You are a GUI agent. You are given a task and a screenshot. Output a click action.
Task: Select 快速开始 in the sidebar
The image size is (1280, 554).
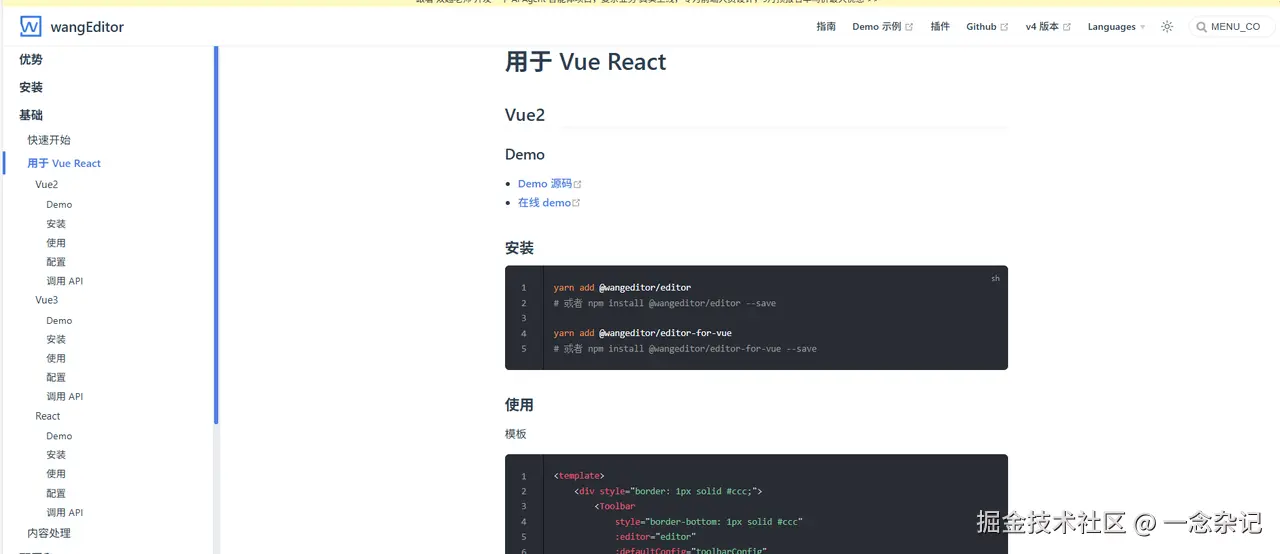(49, 140)
